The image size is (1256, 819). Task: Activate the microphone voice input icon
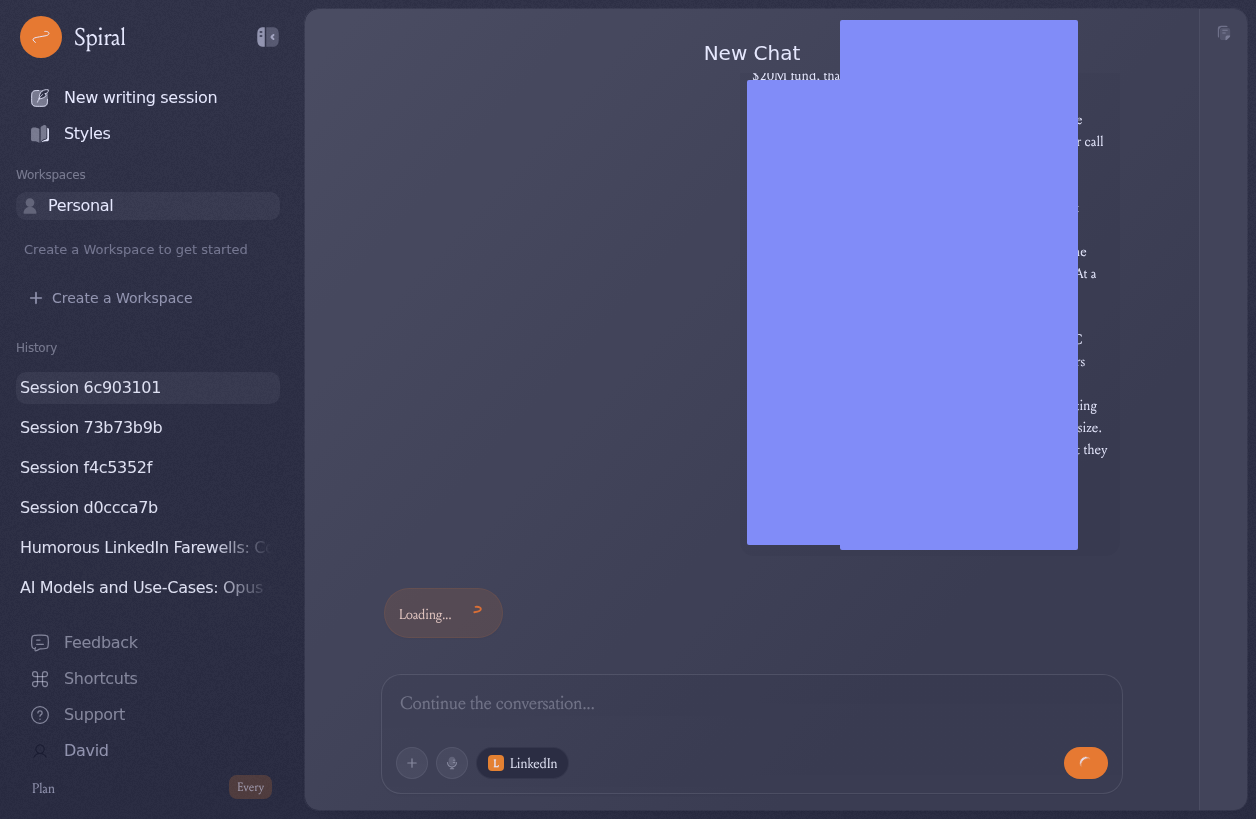pos(452,763)
